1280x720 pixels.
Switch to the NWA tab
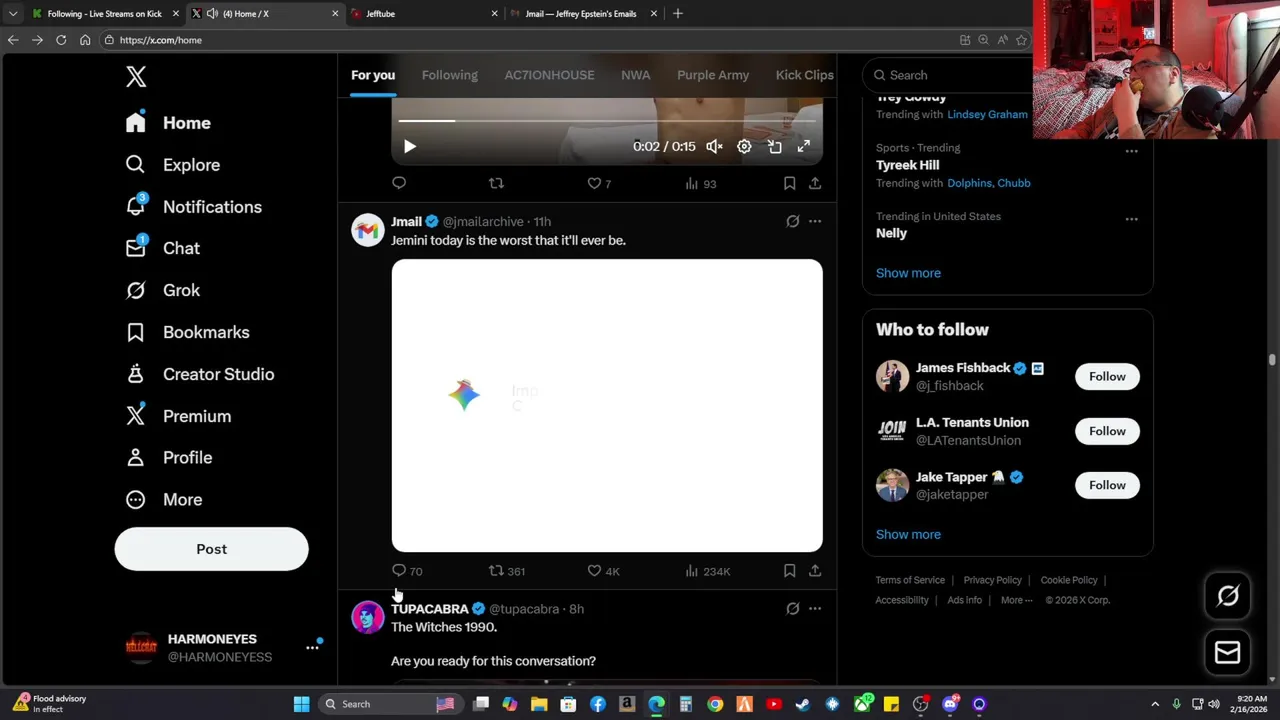coord(636,75)
